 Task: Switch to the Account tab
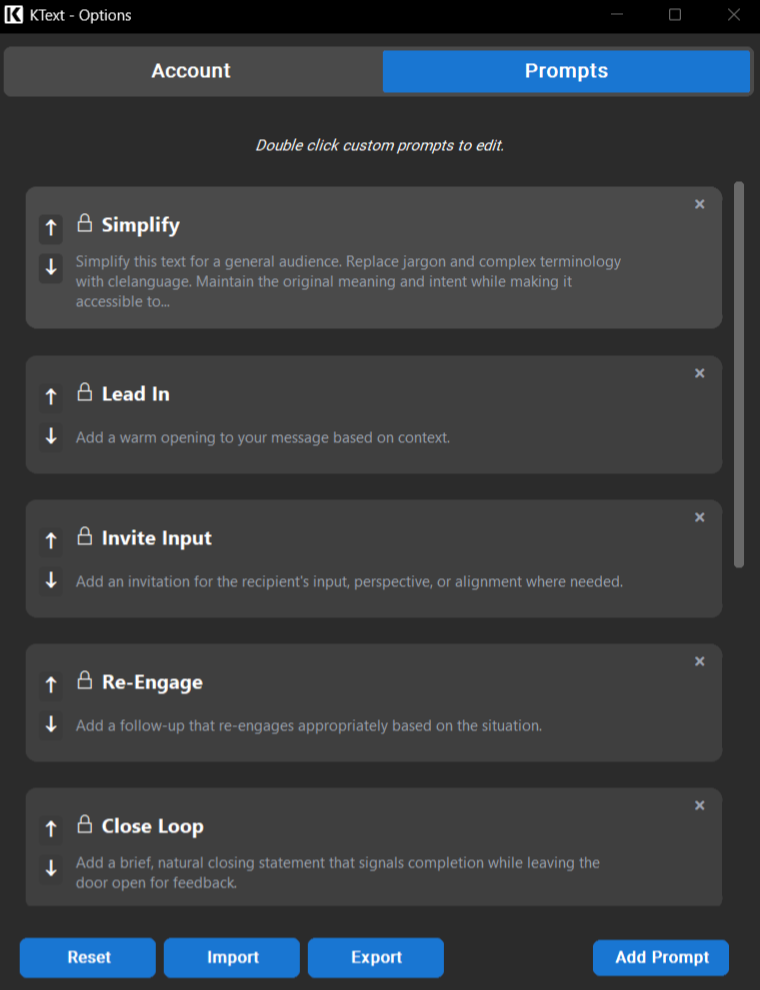[x=190, y=71]
